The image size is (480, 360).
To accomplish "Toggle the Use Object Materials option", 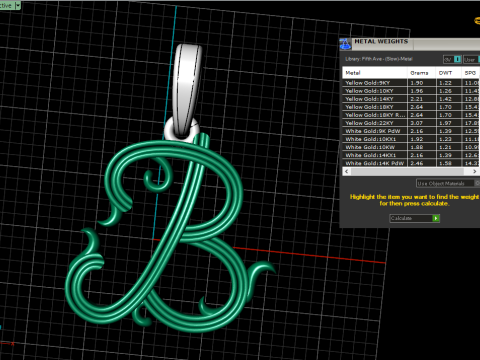I will [x=448, y=183].
